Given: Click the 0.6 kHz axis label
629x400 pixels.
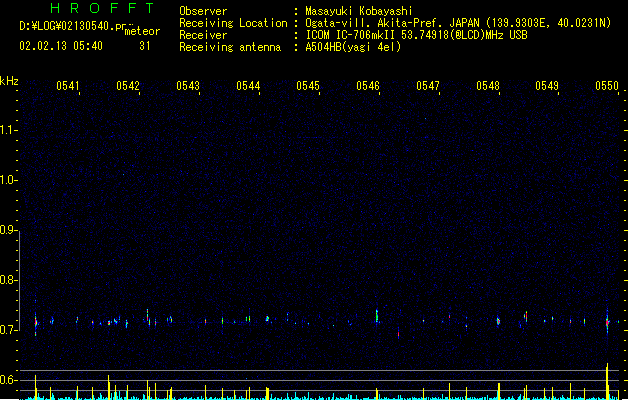Looking at the screenshot, I should click(7, 380).
